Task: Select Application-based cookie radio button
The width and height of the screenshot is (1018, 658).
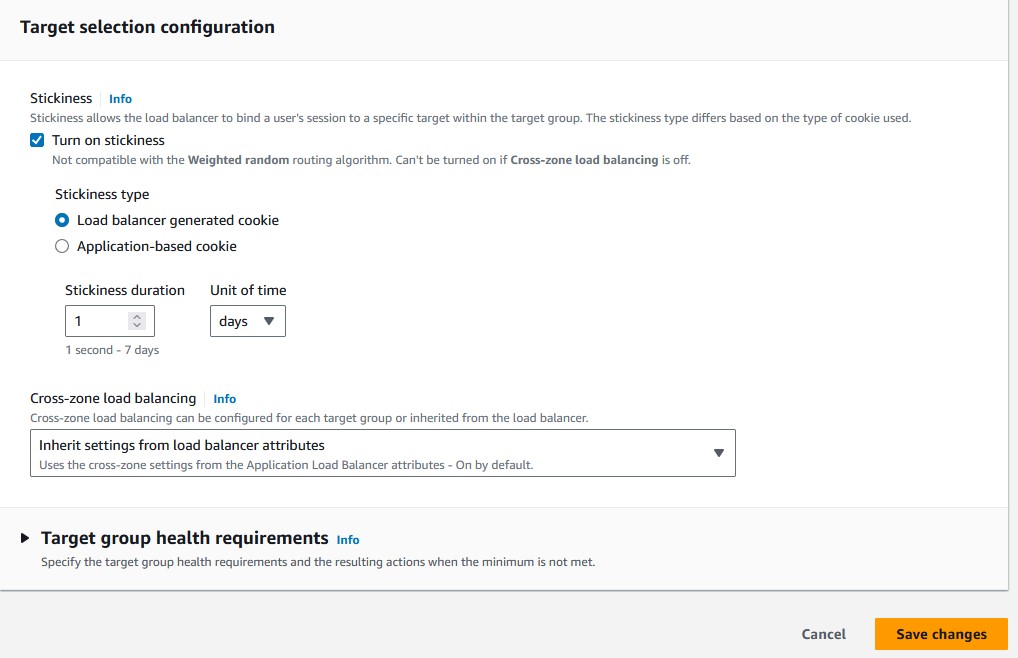Action: 62,247
